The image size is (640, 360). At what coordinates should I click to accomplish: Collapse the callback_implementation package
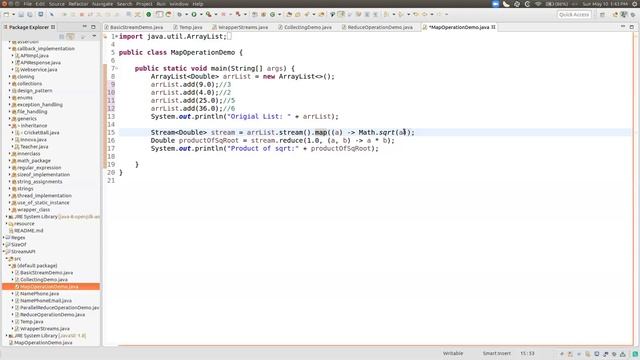pyautogui.click(x=10, y=49)
